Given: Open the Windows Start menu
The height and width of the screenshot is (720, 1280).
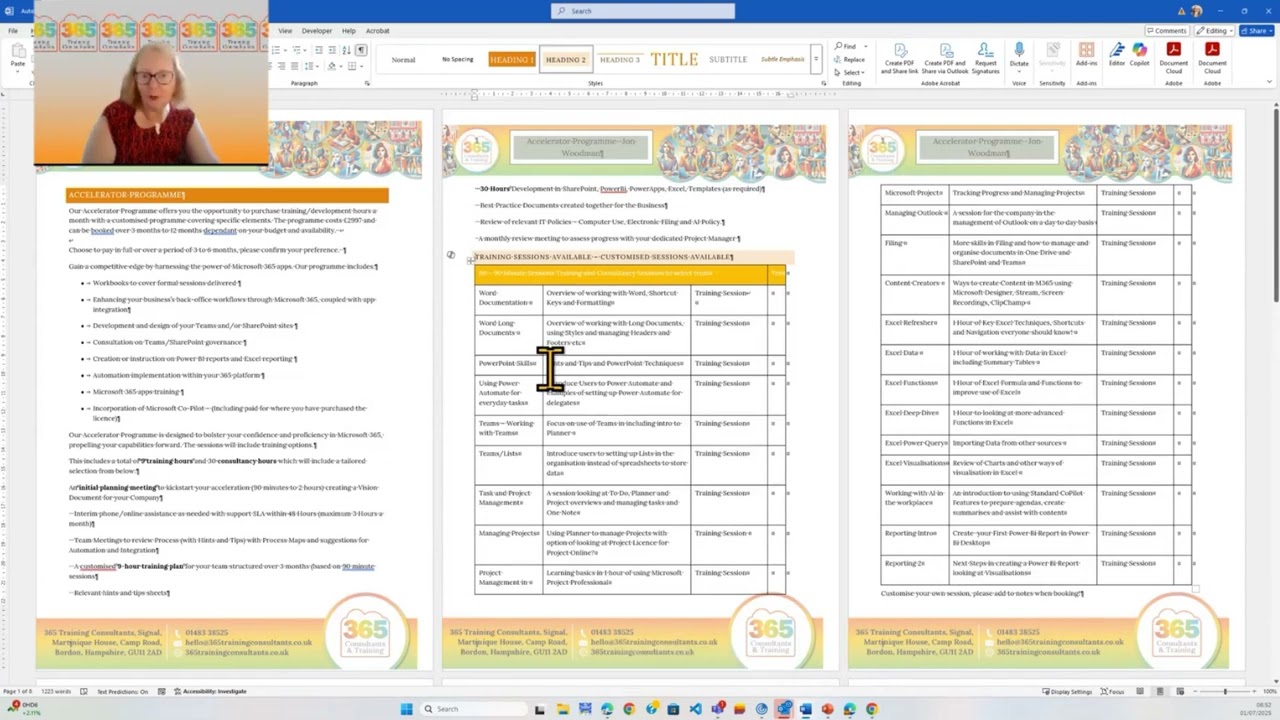Looking at the screenshot, I should 406,709.
